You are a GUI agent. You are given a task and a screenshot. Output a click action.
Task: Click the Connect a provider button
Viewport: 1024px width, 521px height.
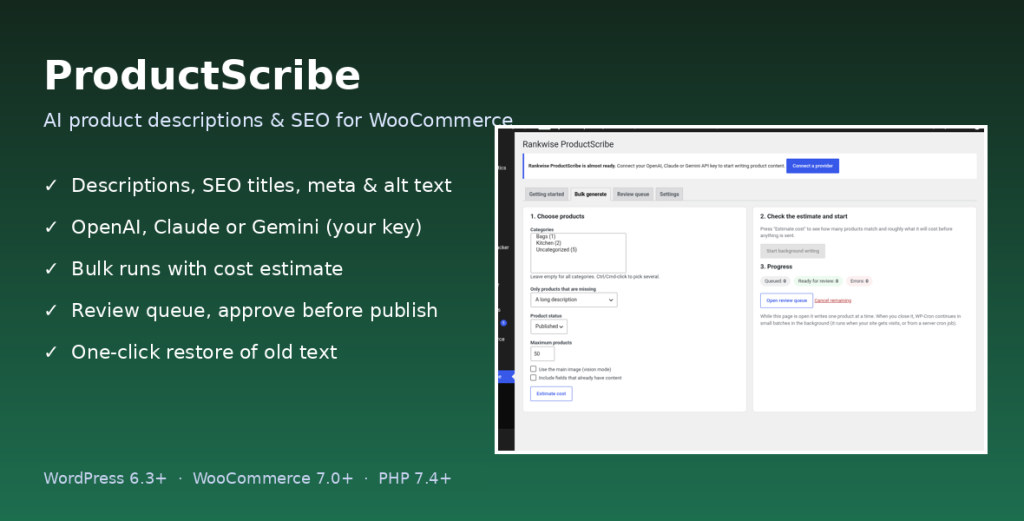coord(812,166)
